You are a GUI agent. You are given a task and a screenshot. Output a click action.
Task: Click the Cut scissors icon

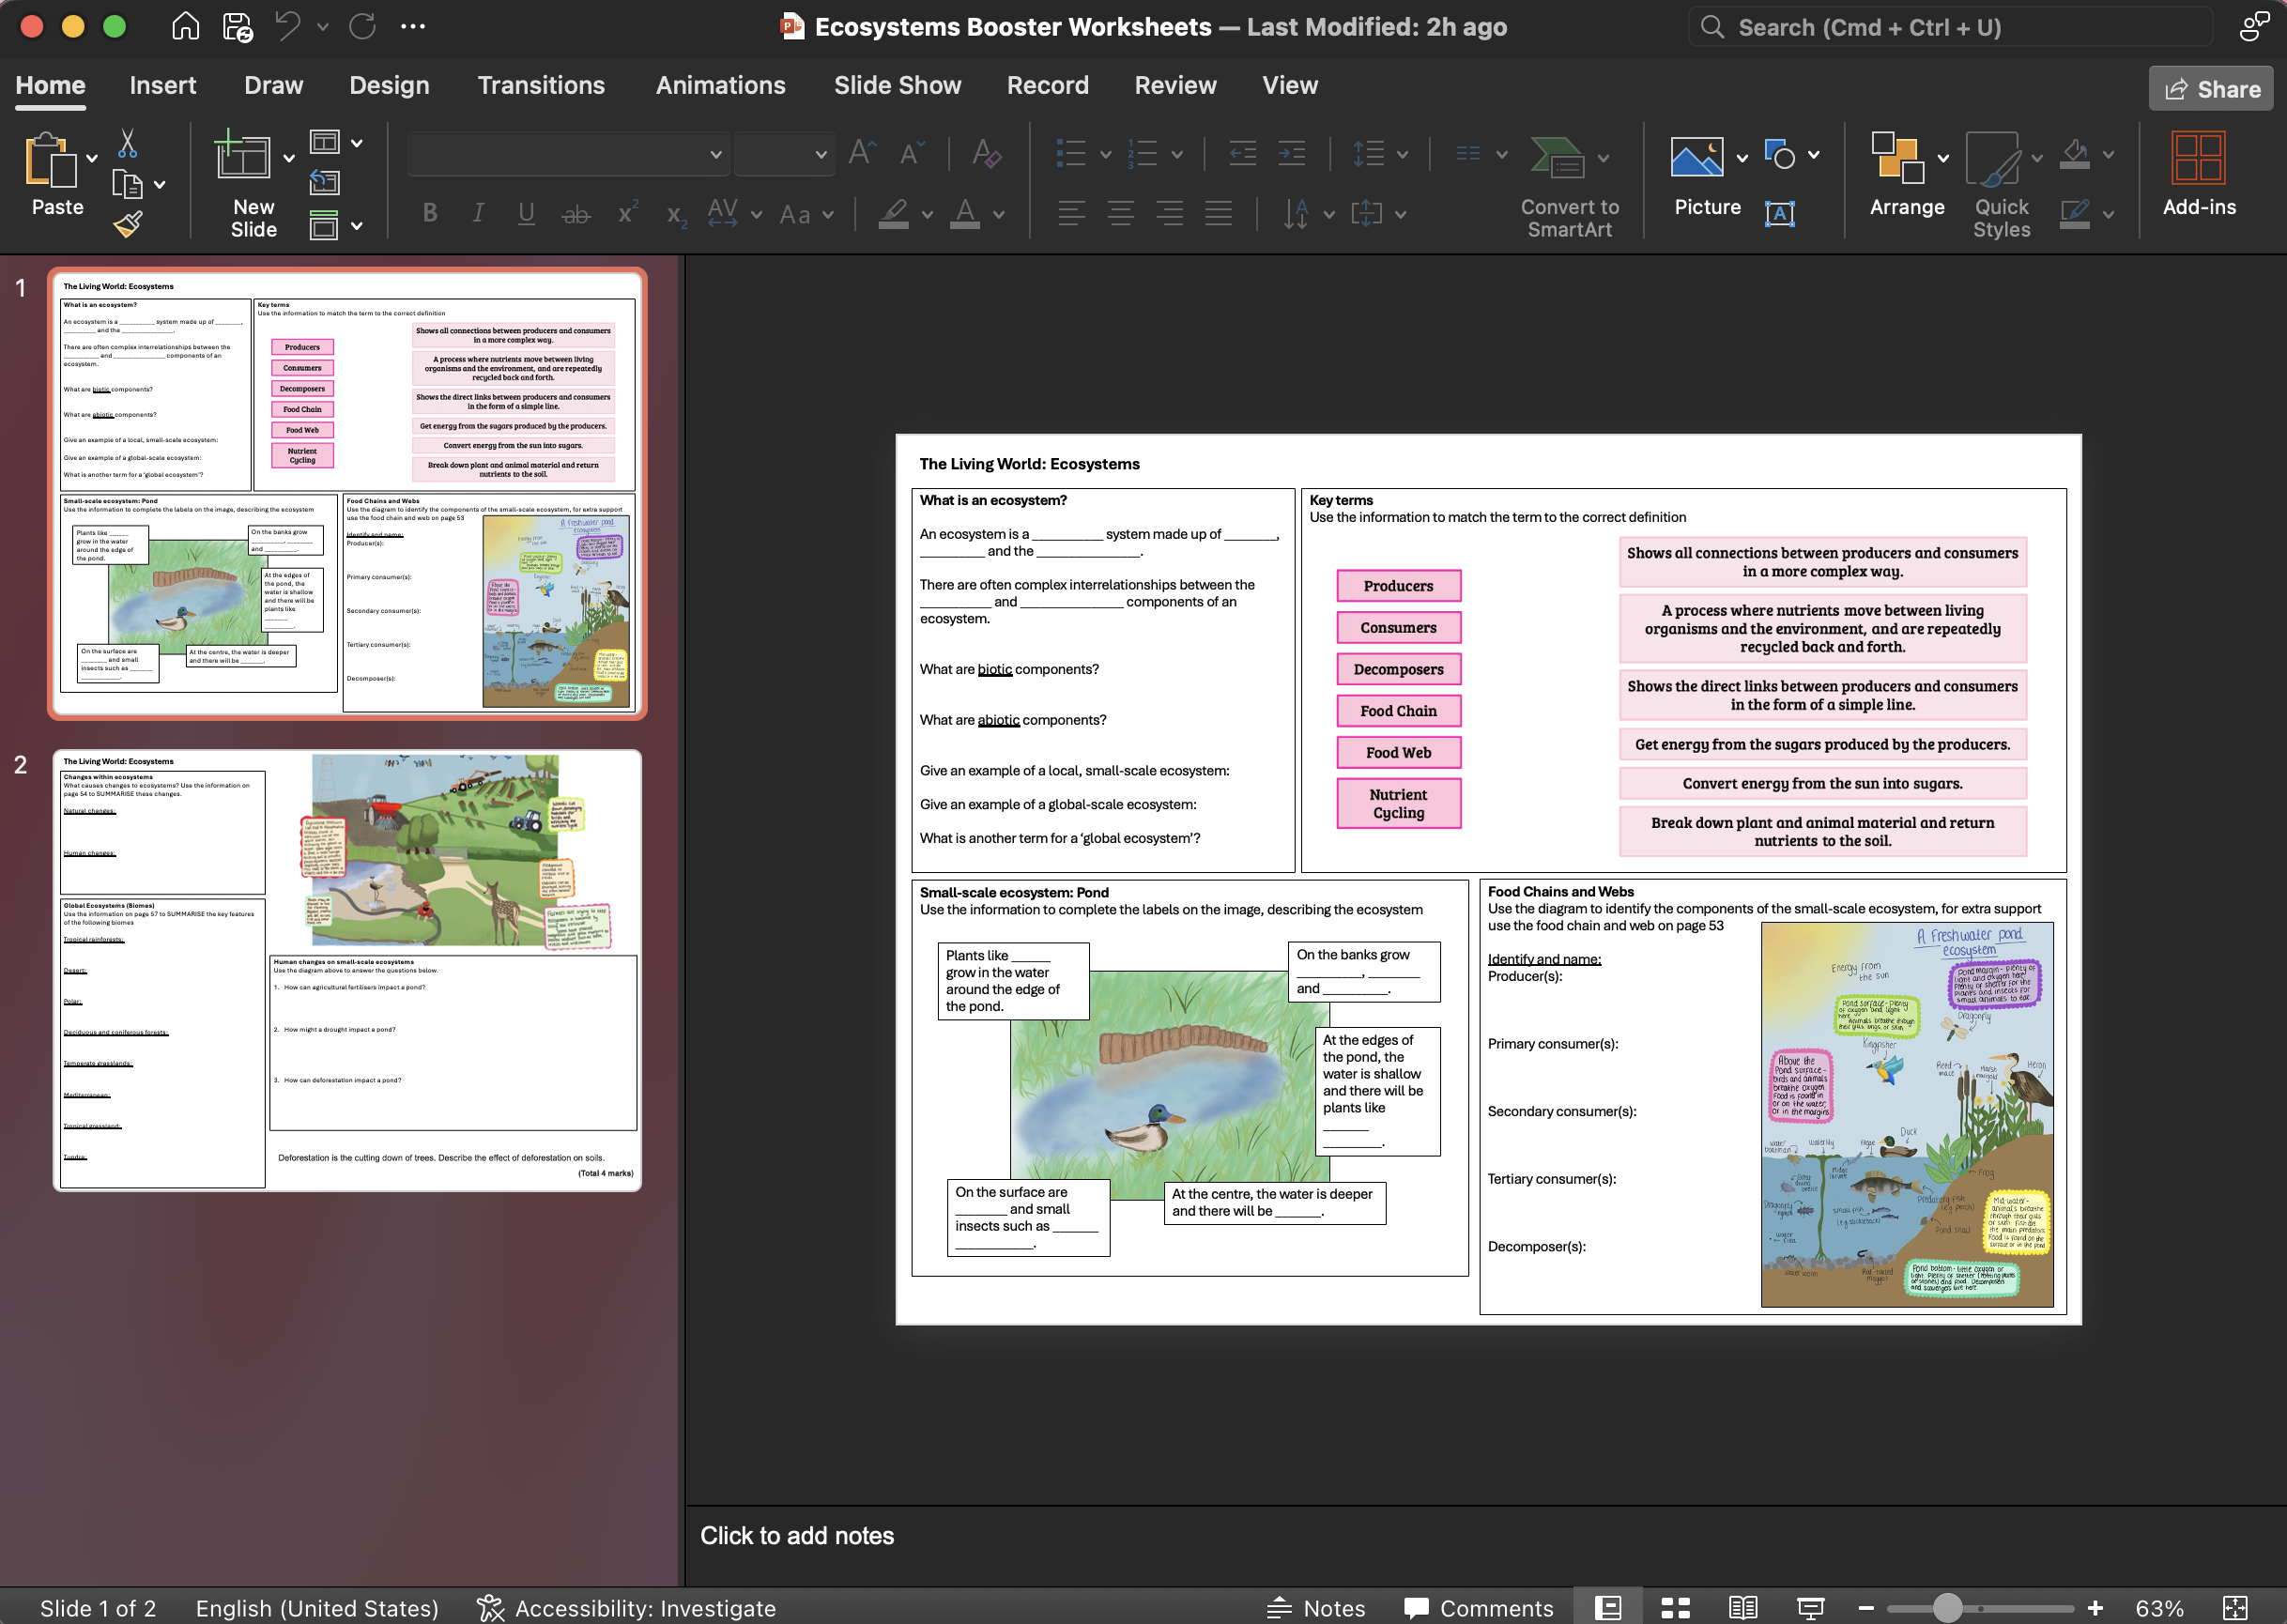(127, 144)
